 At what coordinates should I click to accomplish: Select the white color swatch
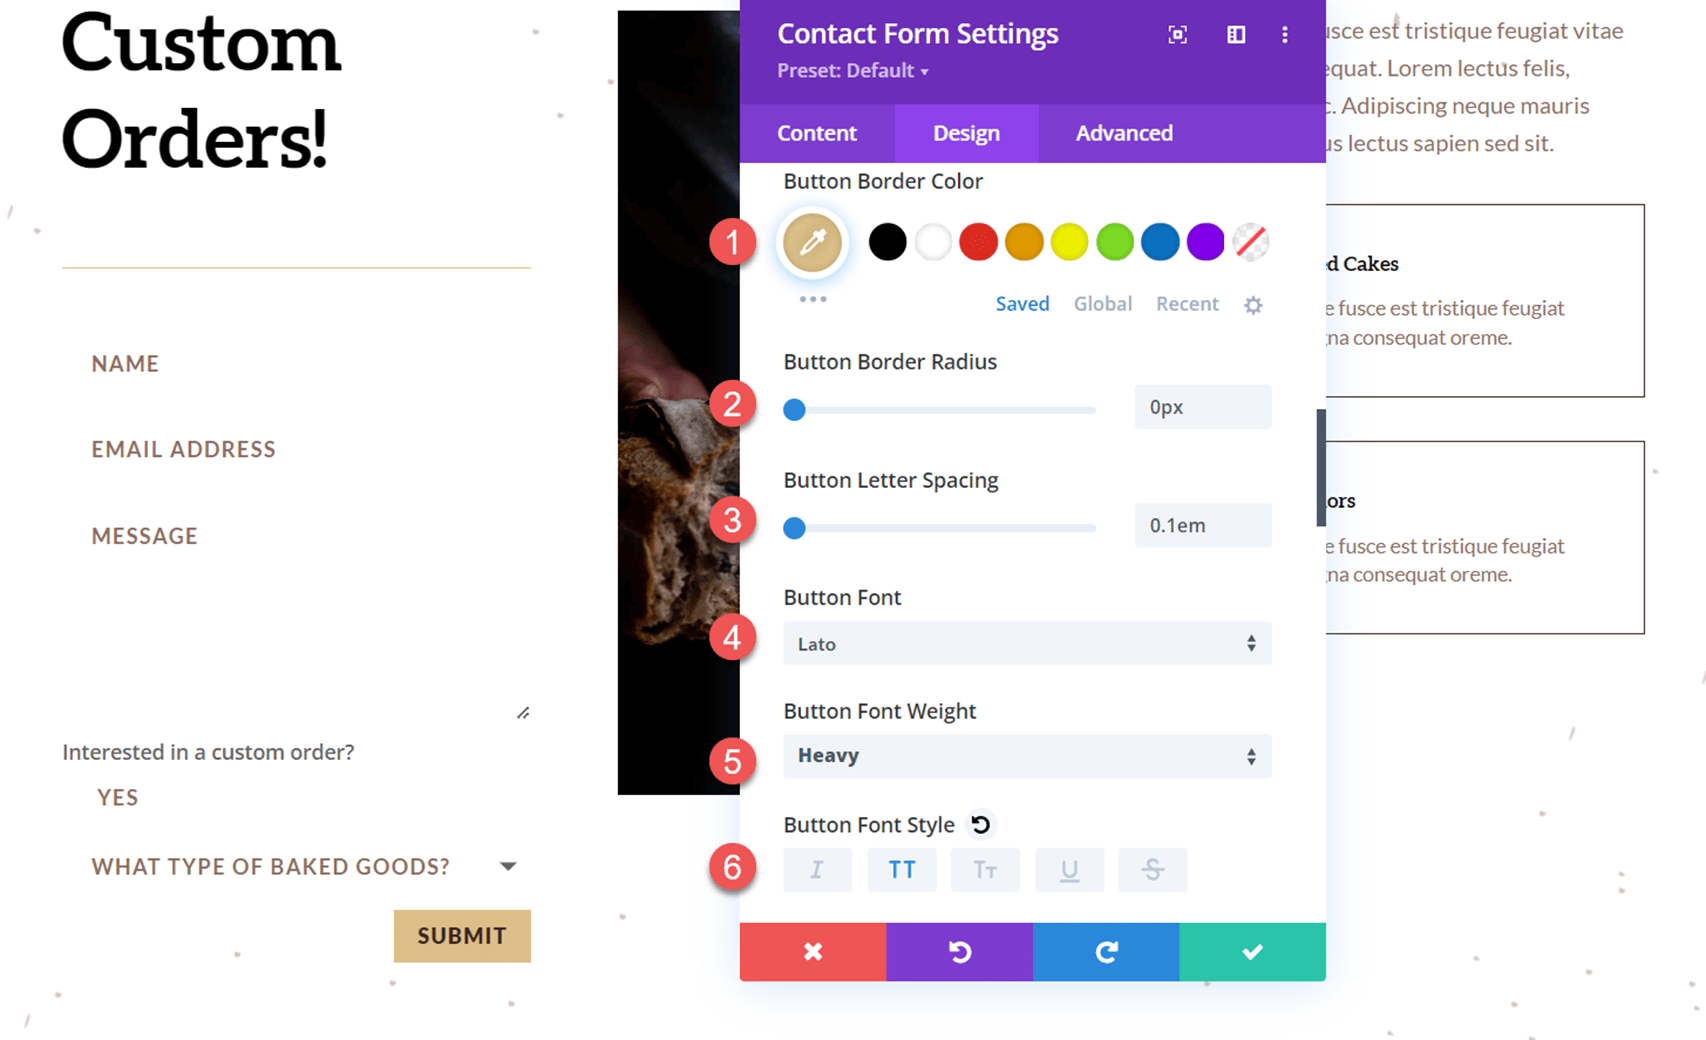[x=933, y=242]
